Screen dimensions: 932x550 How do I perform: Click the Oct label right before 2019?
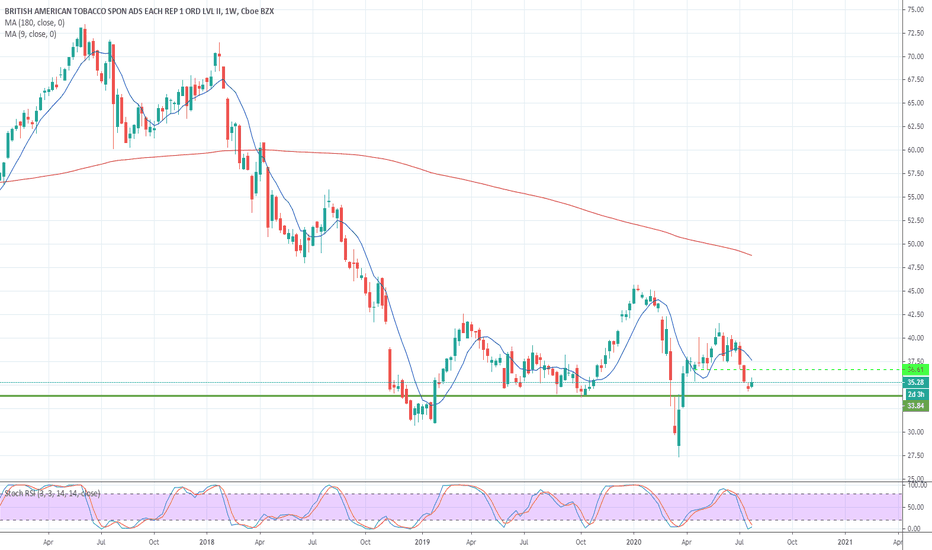coord(366,542)
